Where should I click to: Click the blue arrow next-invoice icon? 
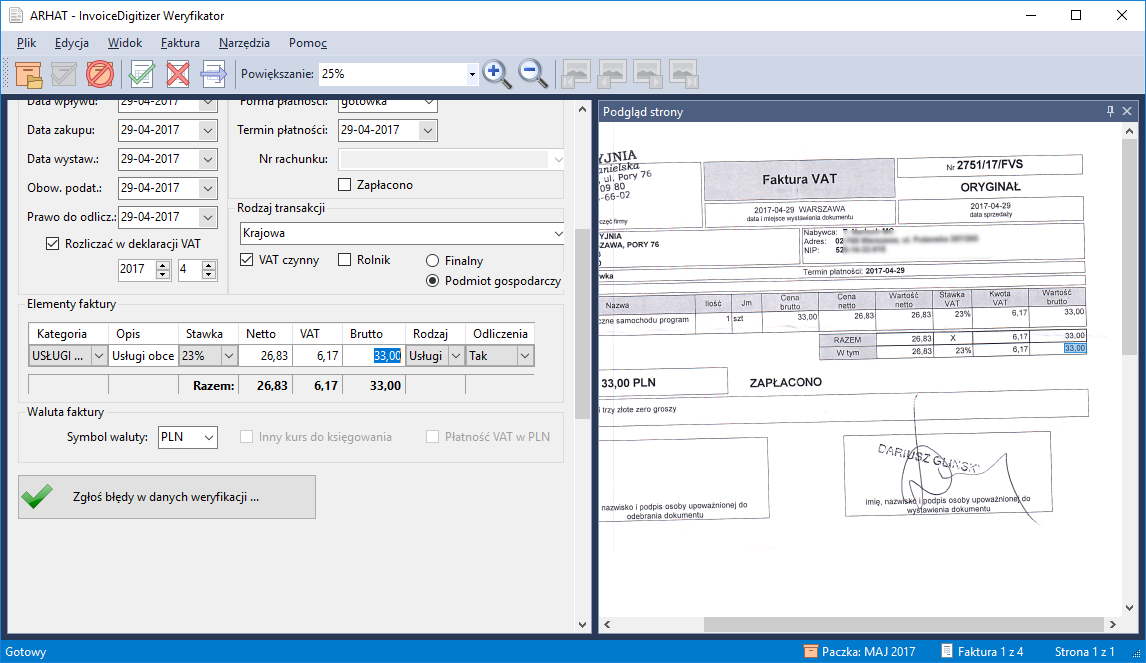[214, 74]
